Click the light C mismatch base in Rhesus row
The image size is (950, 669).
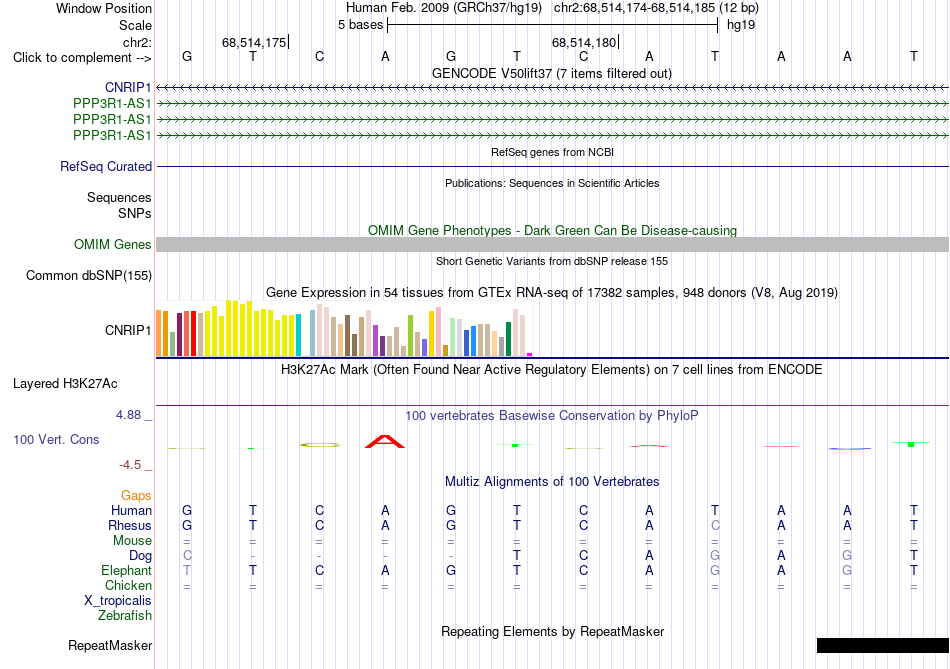coord(715,525)
